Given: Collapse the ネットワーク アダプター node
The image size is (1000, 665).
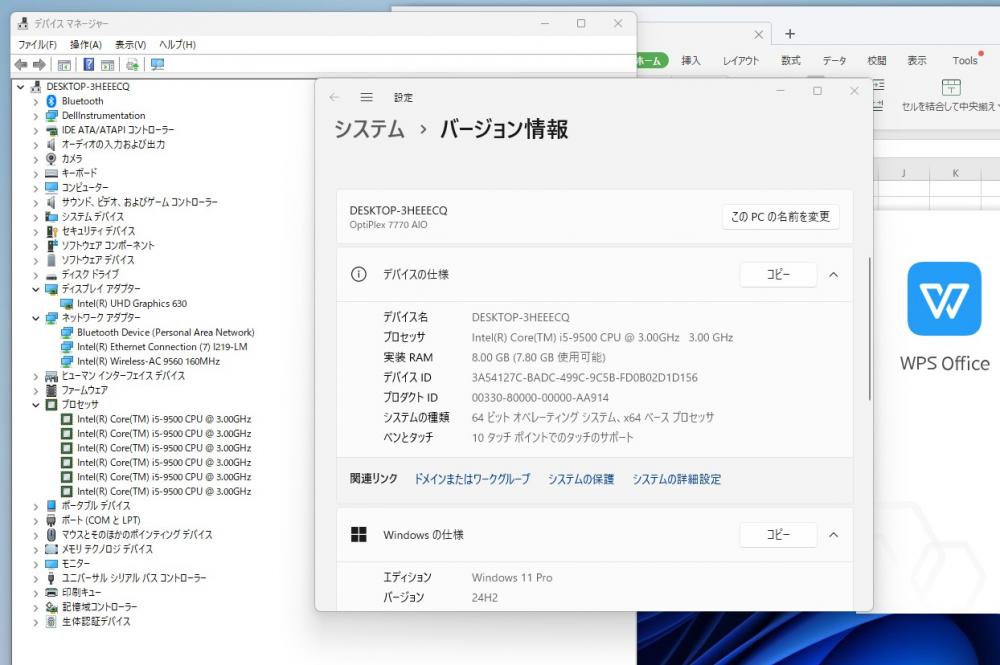Looking at the screenshot, I should 36,318.
